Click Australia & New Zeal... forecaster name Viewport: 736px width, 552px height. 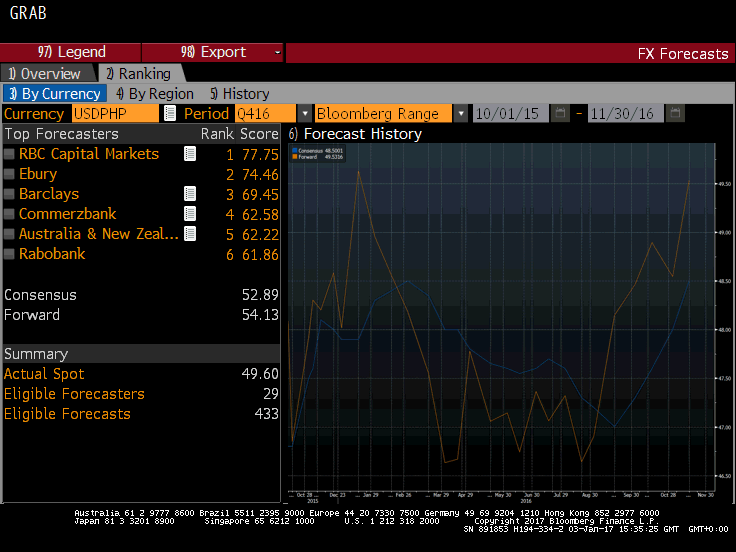click(99, 233)
